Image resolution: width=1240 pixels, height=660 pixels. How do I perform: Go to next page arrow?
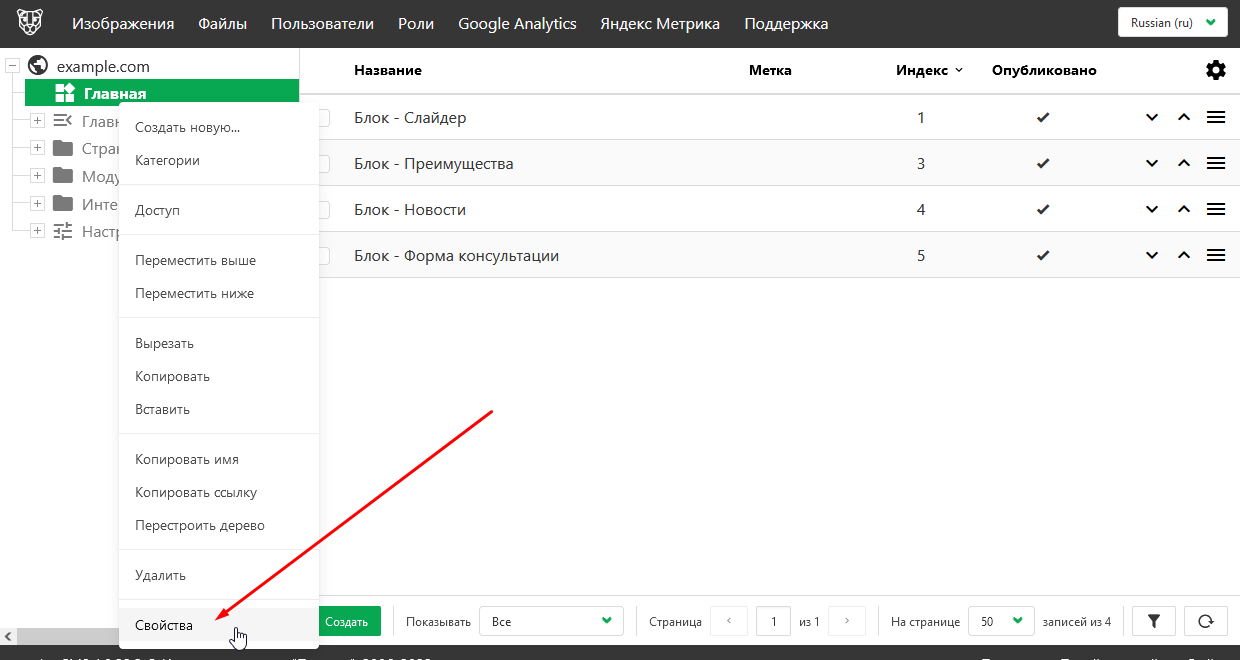847,621
